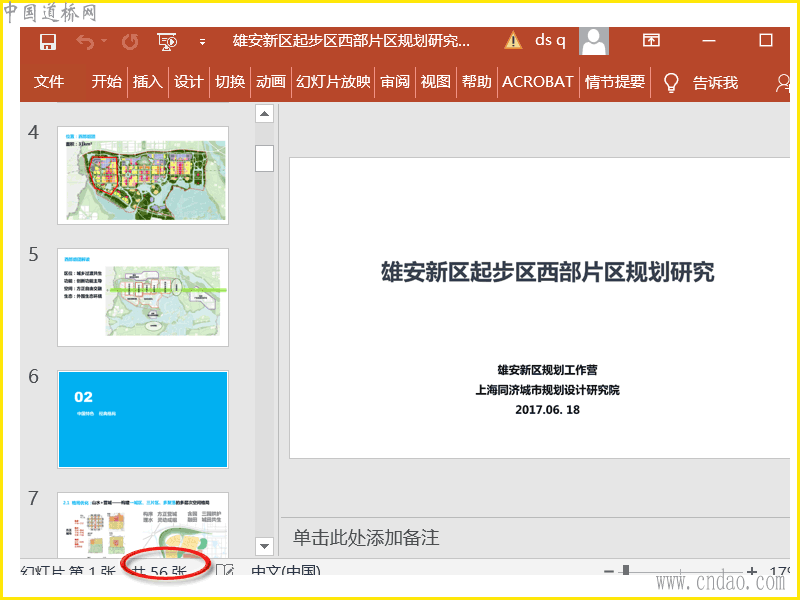800x600 pixels.
Task: Open the ACROBAT tab
Action: (x=538, y=82)
